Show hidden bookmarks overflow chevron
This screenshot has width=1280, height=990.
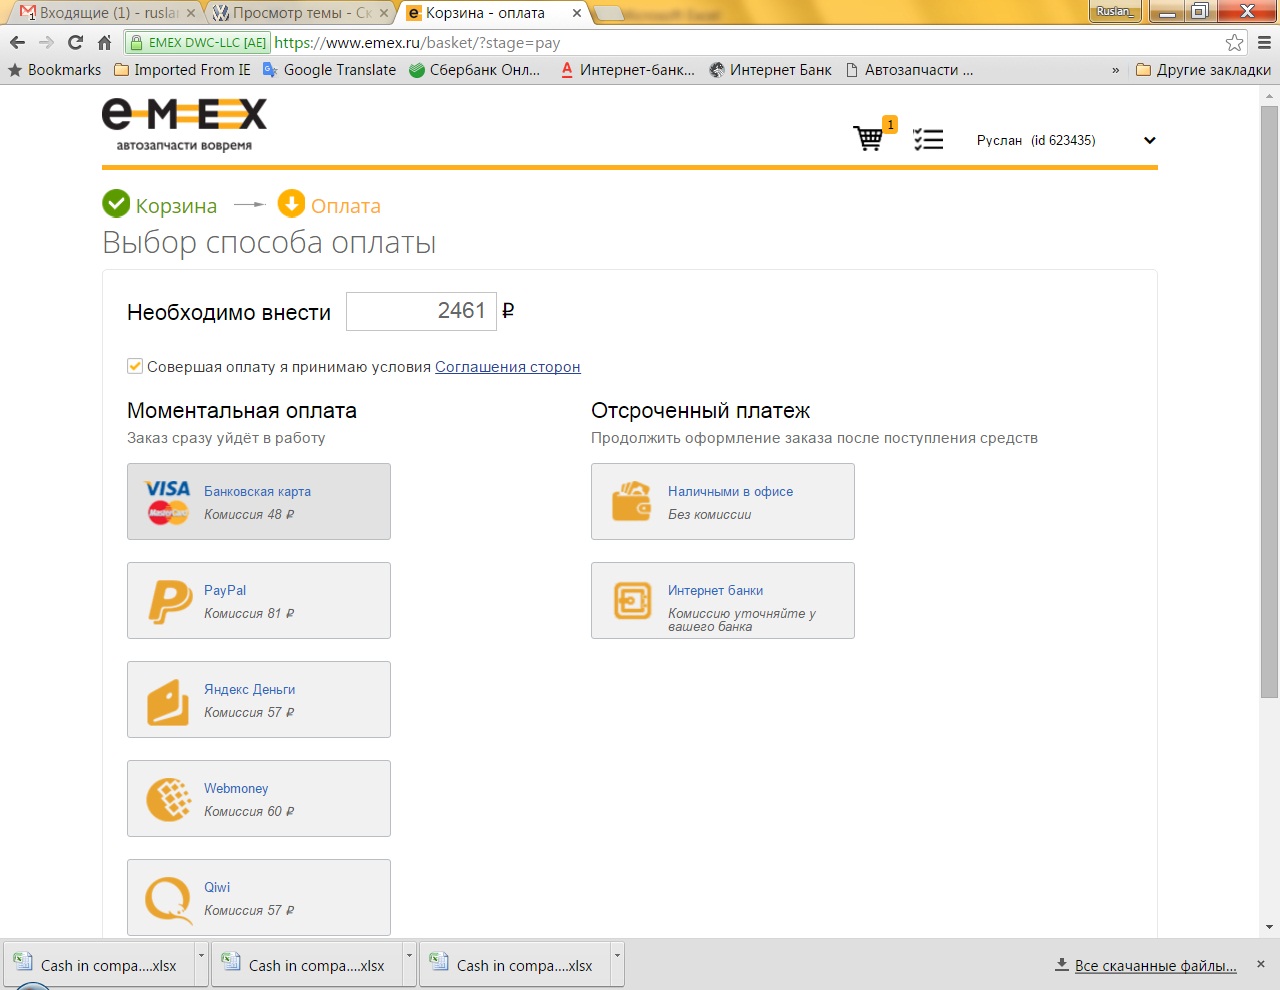[1115, 71]
